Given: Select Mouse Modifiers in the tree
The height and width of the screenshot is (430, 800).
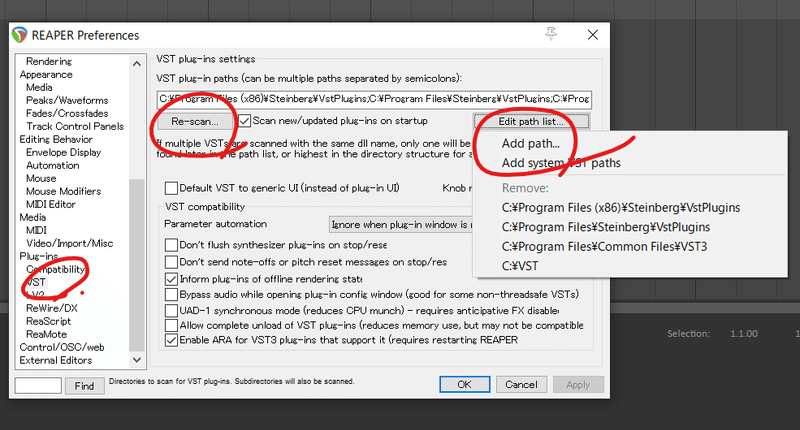Looking at the screenshot, I should pyautogui.click(x=63, y=191).
